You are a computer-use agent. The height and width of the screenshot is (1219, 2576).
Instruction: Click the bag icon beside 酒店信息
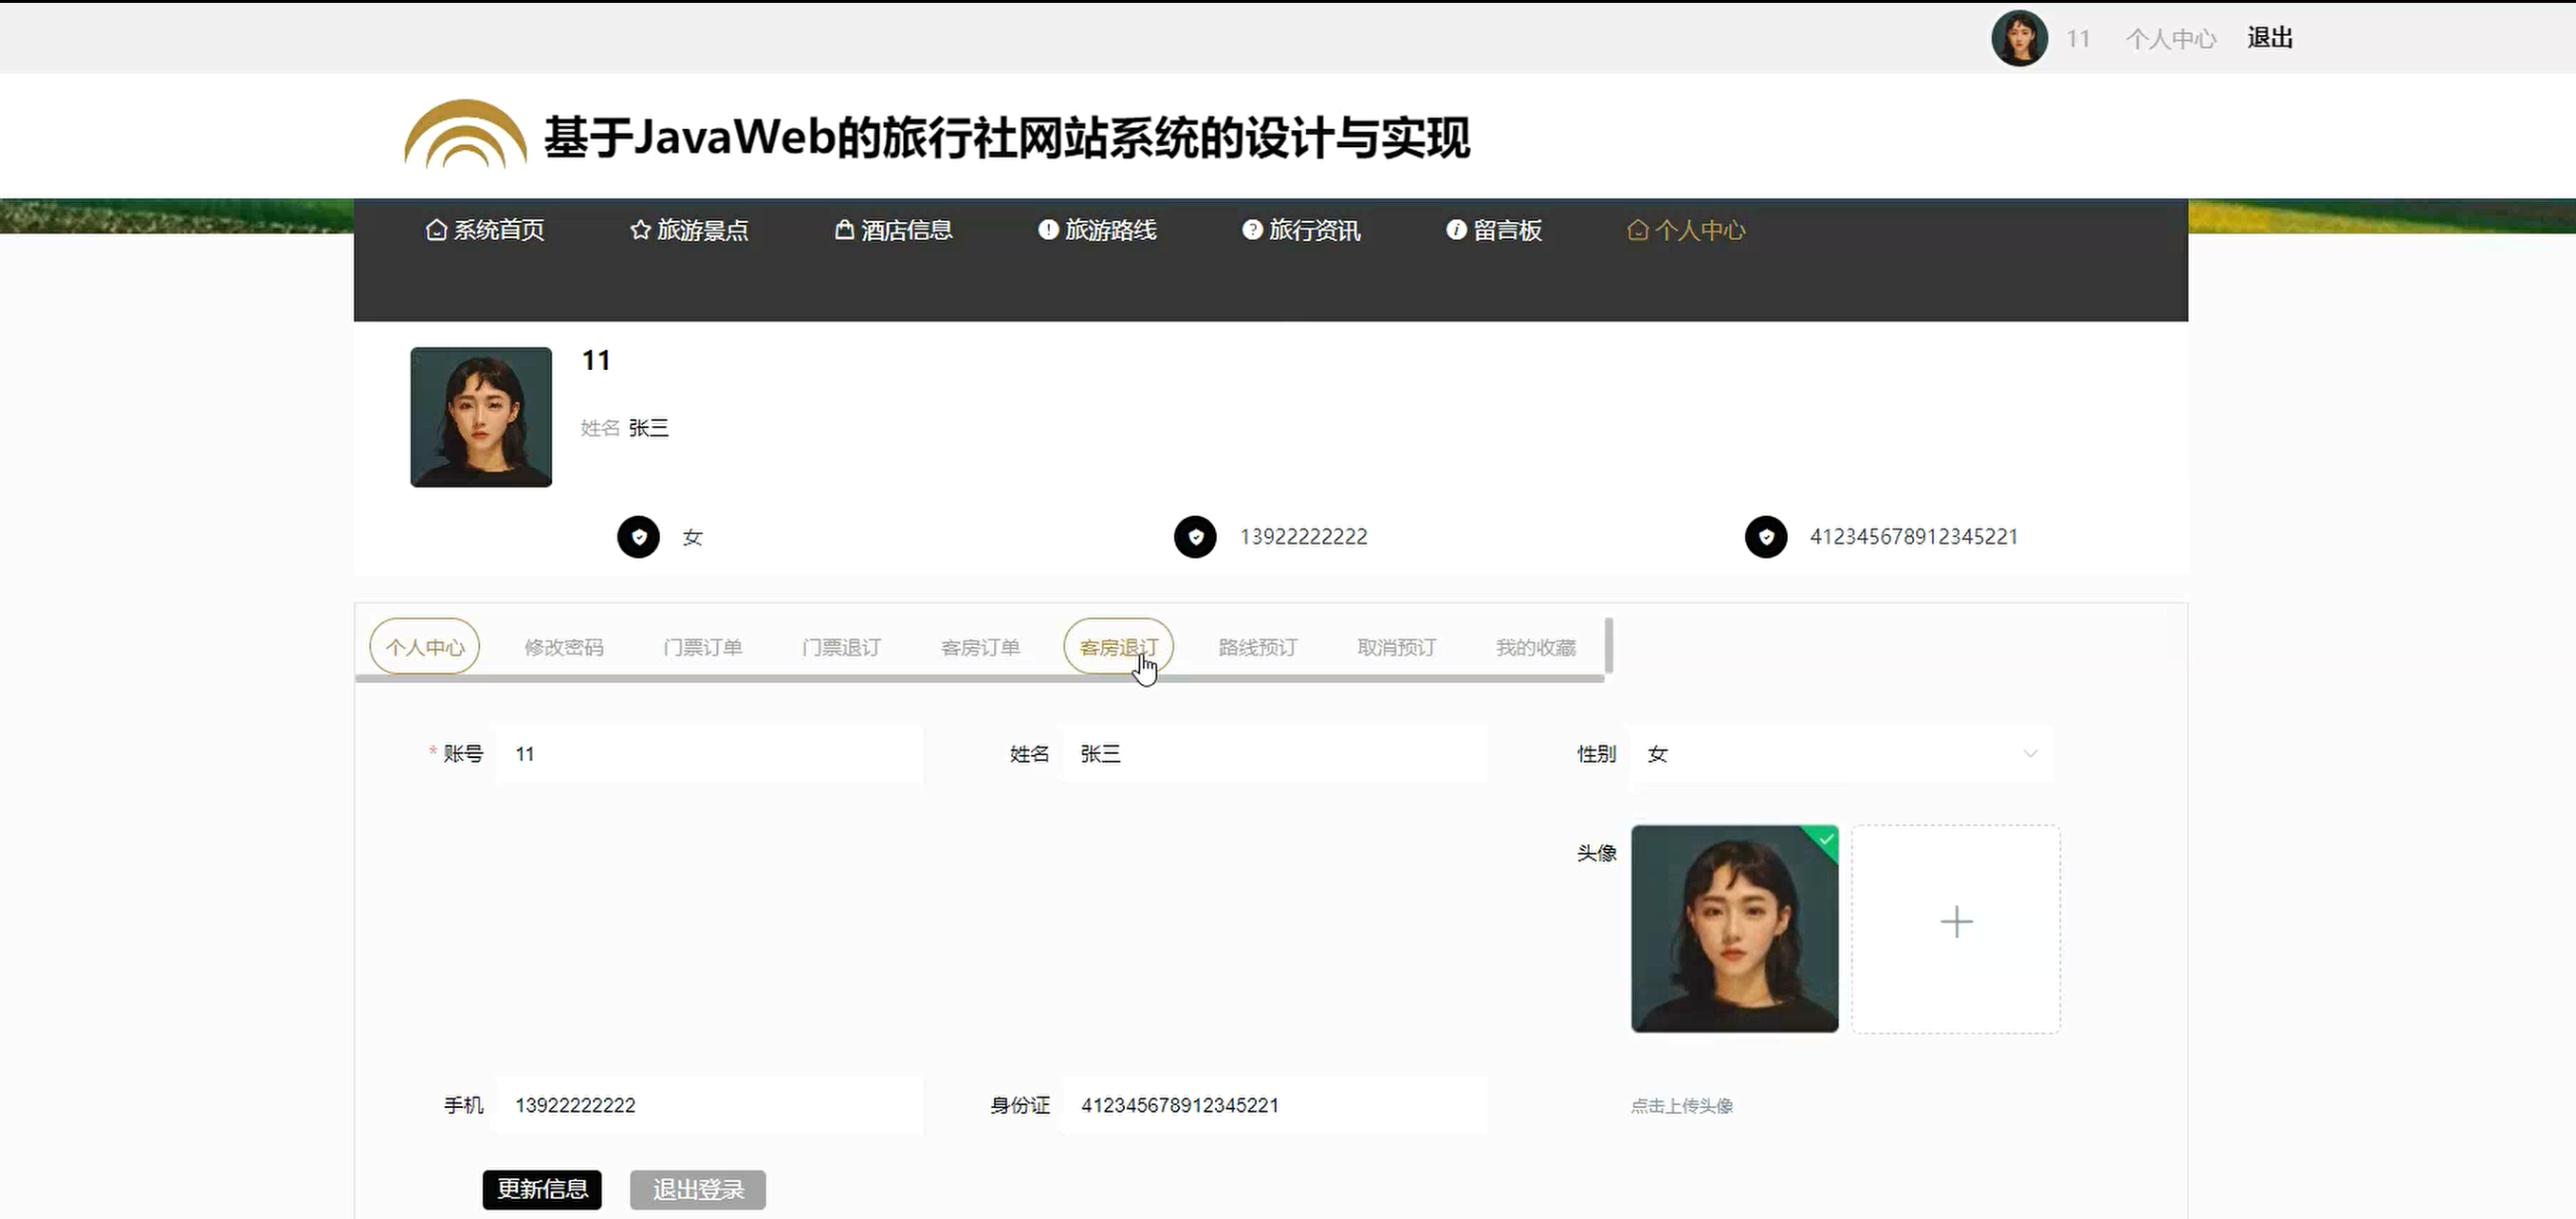pos(844,230)
